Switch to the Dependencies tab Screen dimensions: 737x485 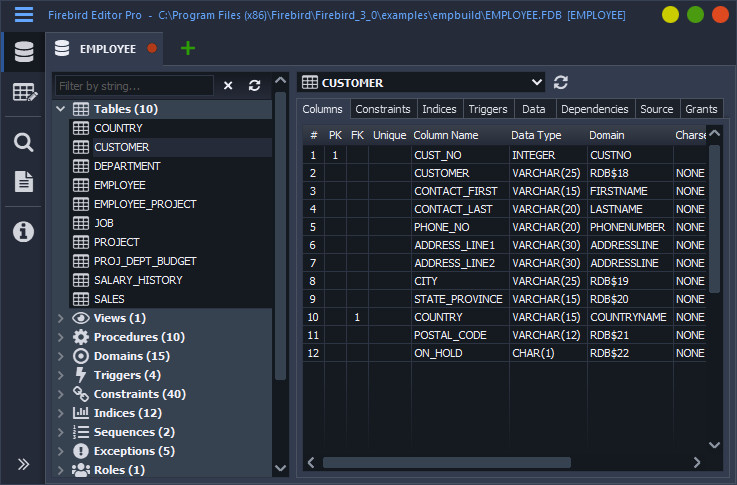click(594, 109)
